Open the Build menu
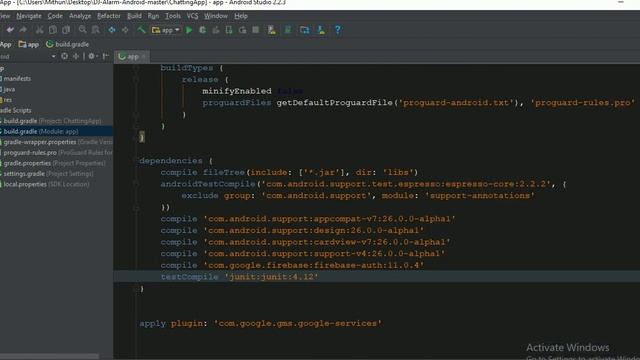The width and height of the screenshot is (640, 360). point(134,16)
